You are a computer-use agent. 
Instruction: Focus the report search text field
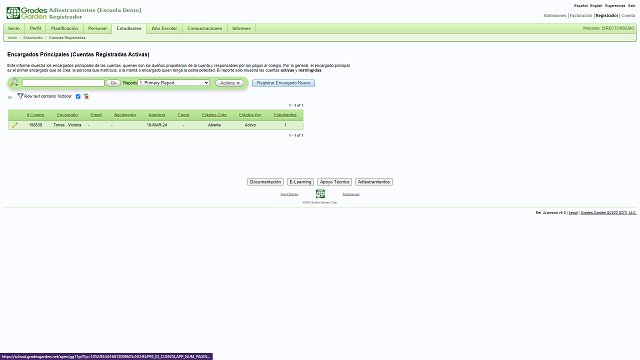[63, 83]
